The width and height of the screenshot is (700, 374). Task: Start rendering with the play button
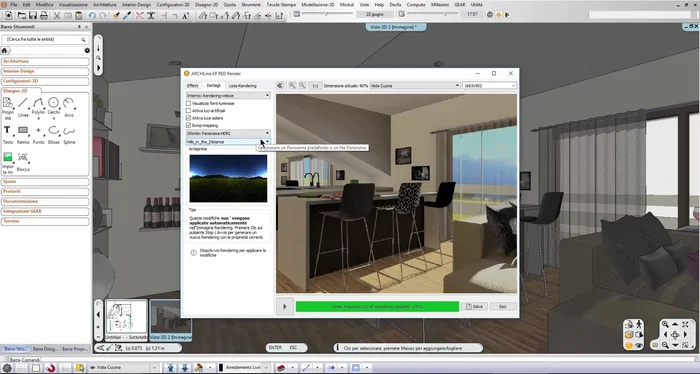285,307
